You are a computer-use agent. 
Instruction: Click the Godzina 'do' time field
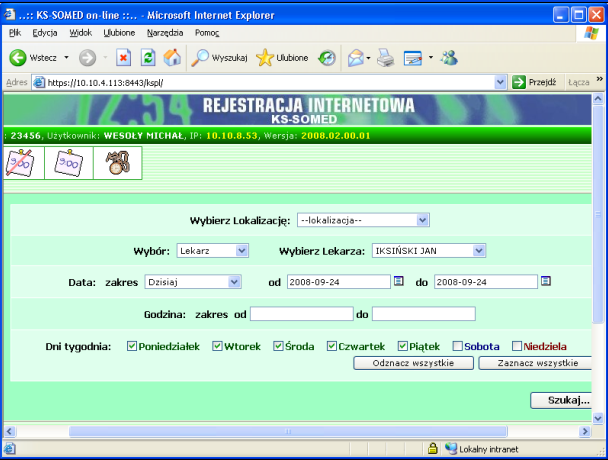[424, 313]
